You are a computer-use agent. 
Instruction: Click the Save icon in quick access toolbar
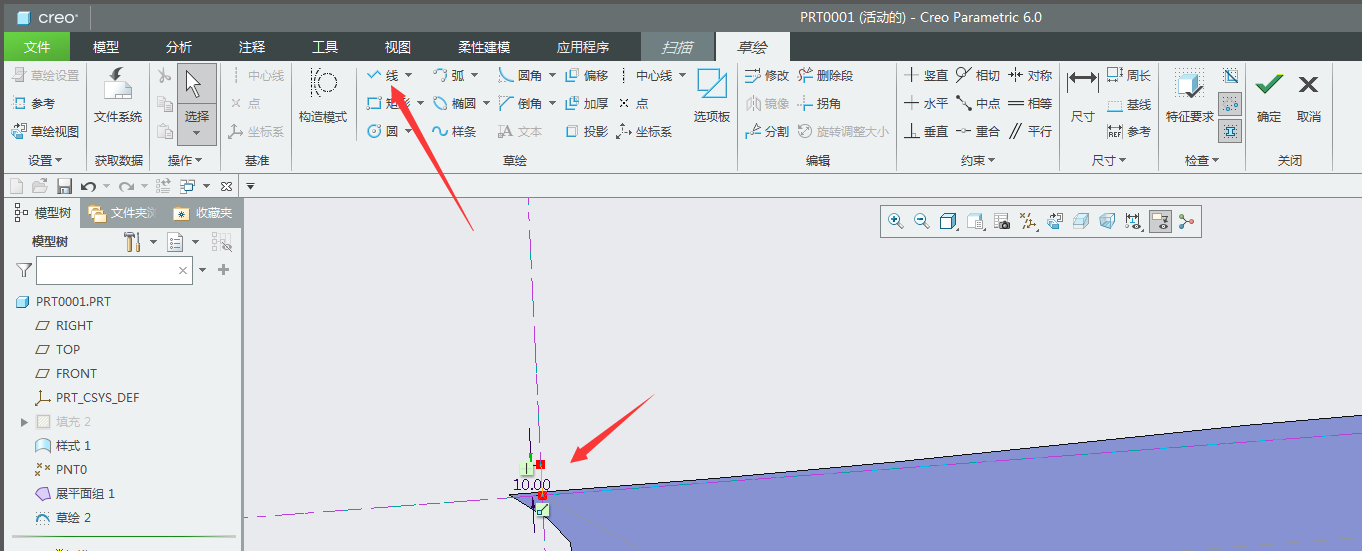pyautogui.click(x=64, y=186)
